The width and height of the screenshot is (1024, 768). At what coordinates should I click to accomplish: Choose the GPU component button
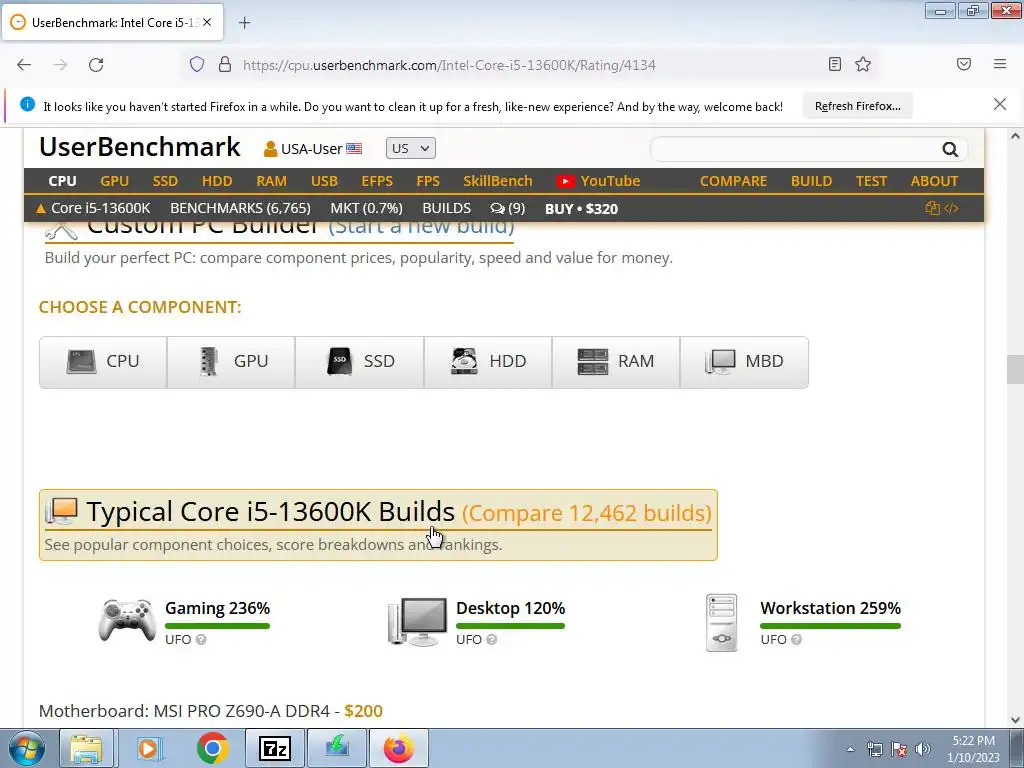231,362
